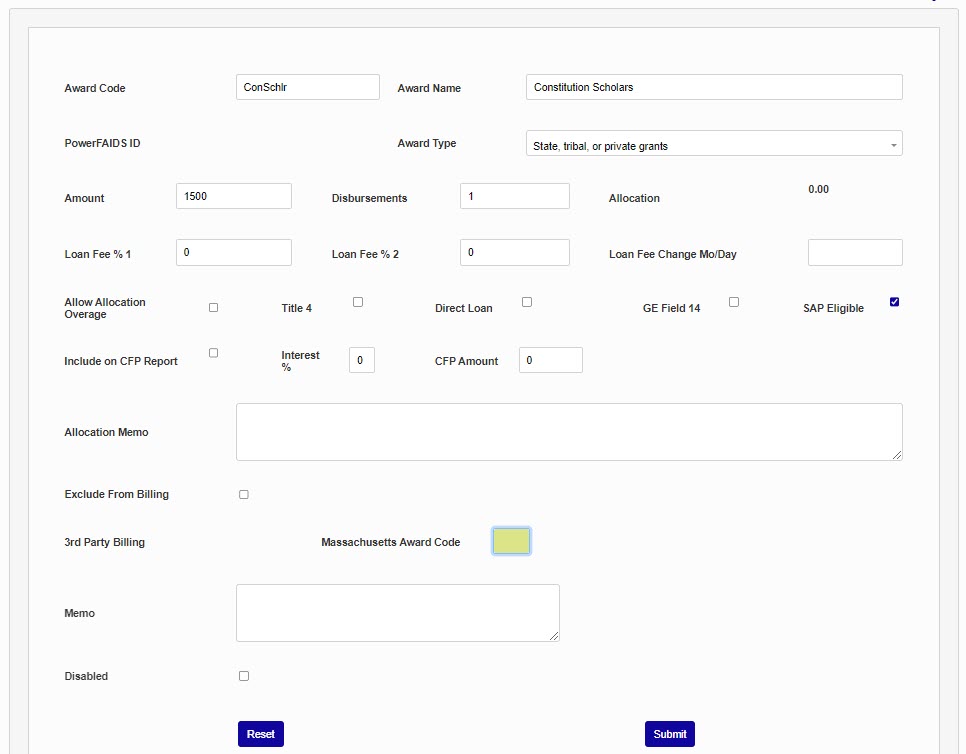The image size is (966, 754).
Task: Click the Loan Fee Change Mo/Day field
Action: [854, 253]
